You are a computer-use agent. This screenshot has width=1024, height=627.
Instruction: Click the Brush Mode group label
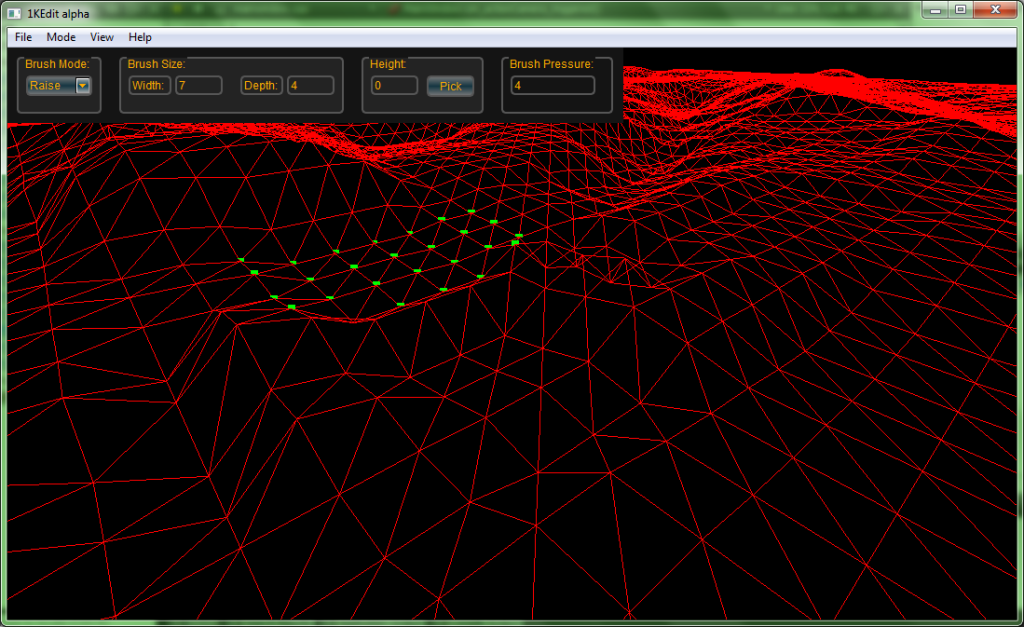(57, 64)
